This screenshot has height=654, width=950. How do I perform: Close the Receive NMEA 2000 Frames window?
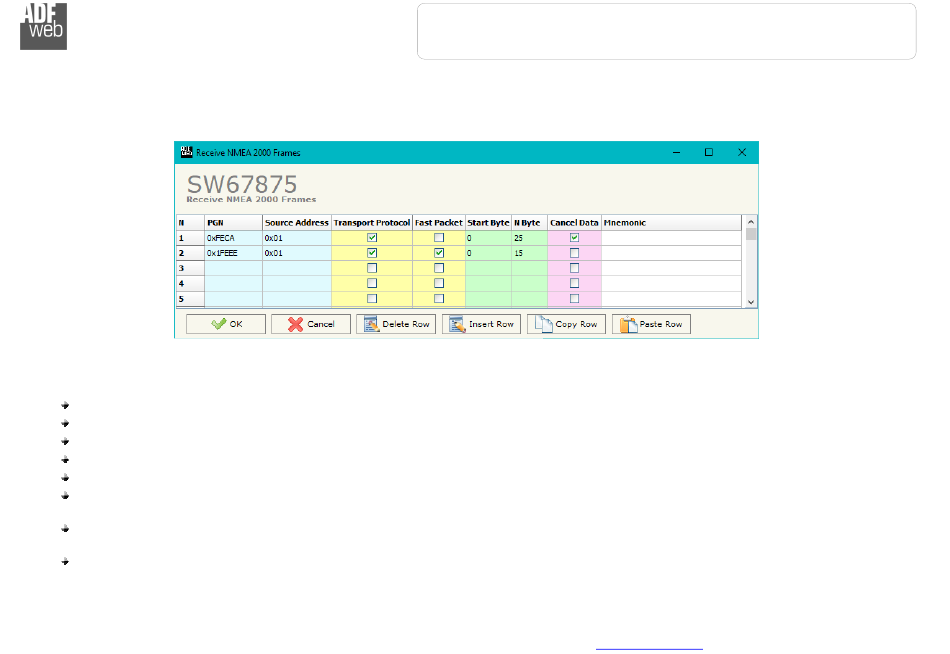point(742,152)
